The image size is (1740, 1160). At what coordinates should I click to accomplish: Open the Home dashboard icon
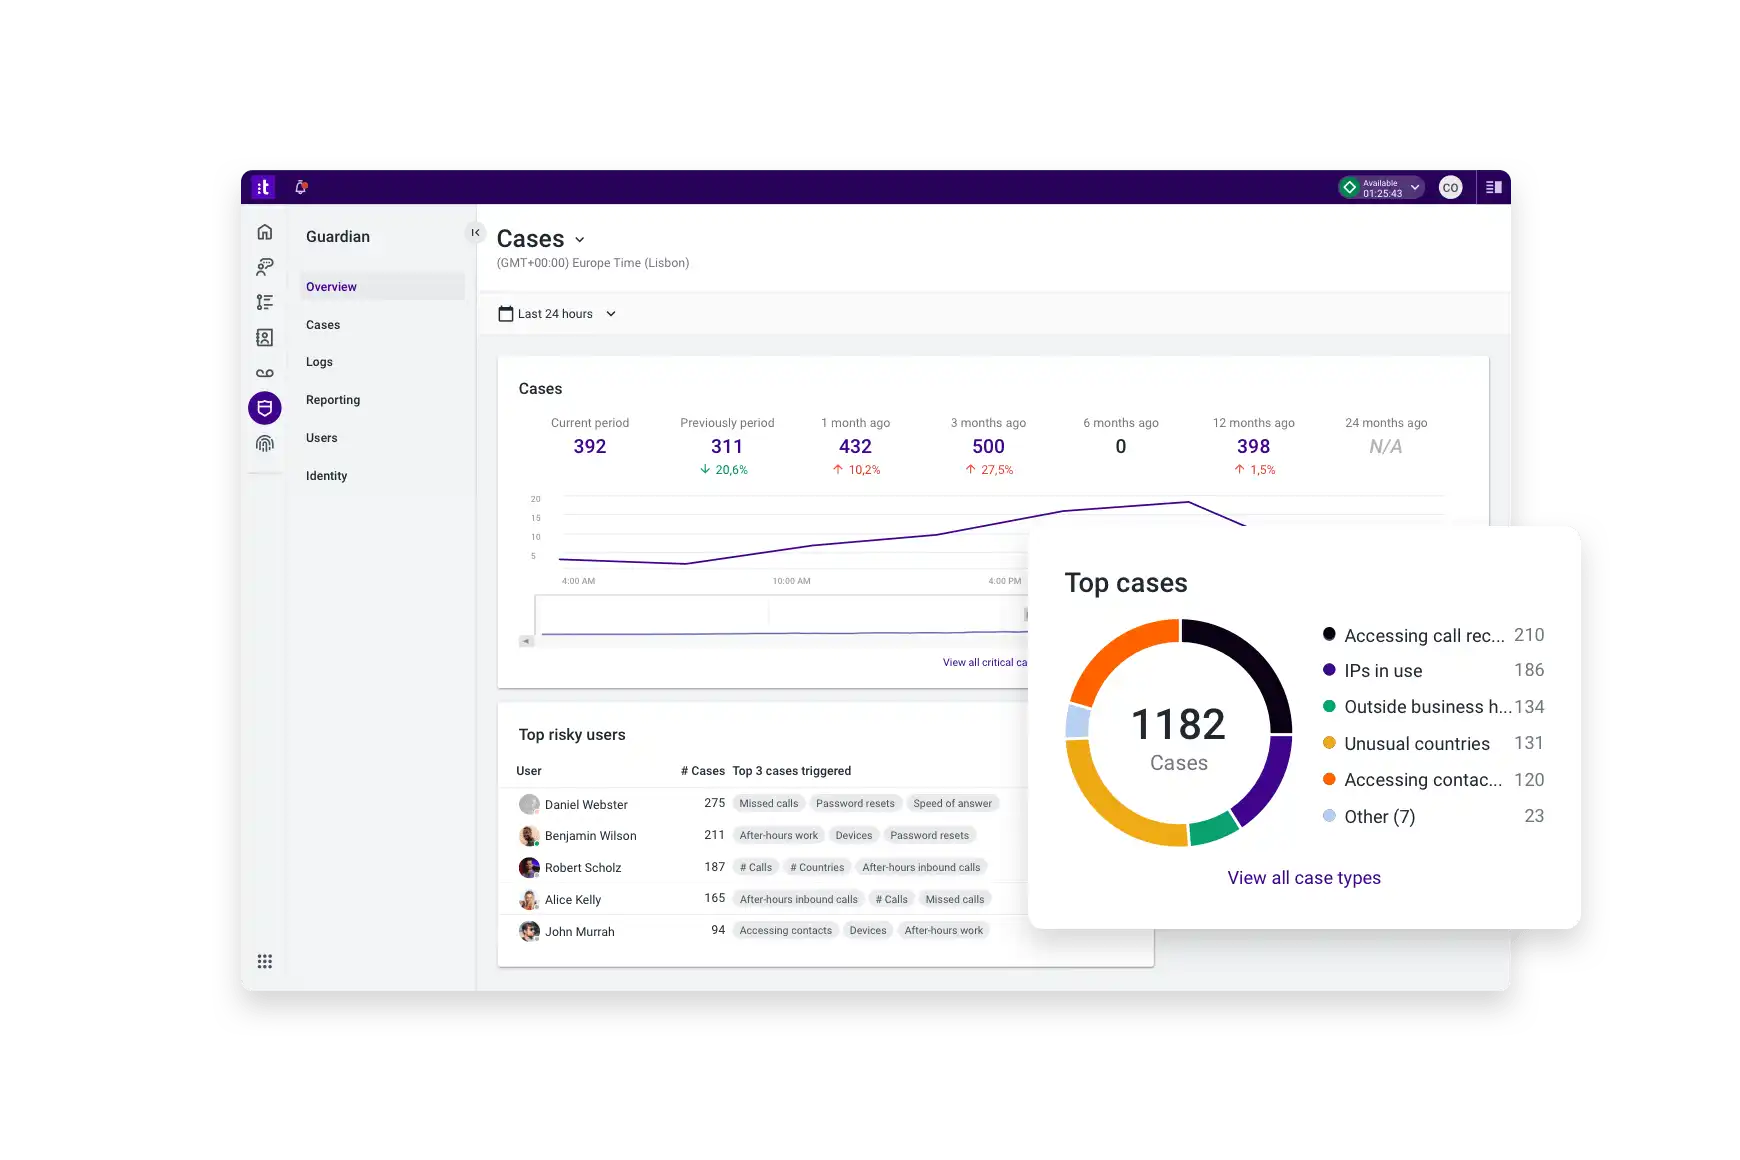tap(264, 231)
